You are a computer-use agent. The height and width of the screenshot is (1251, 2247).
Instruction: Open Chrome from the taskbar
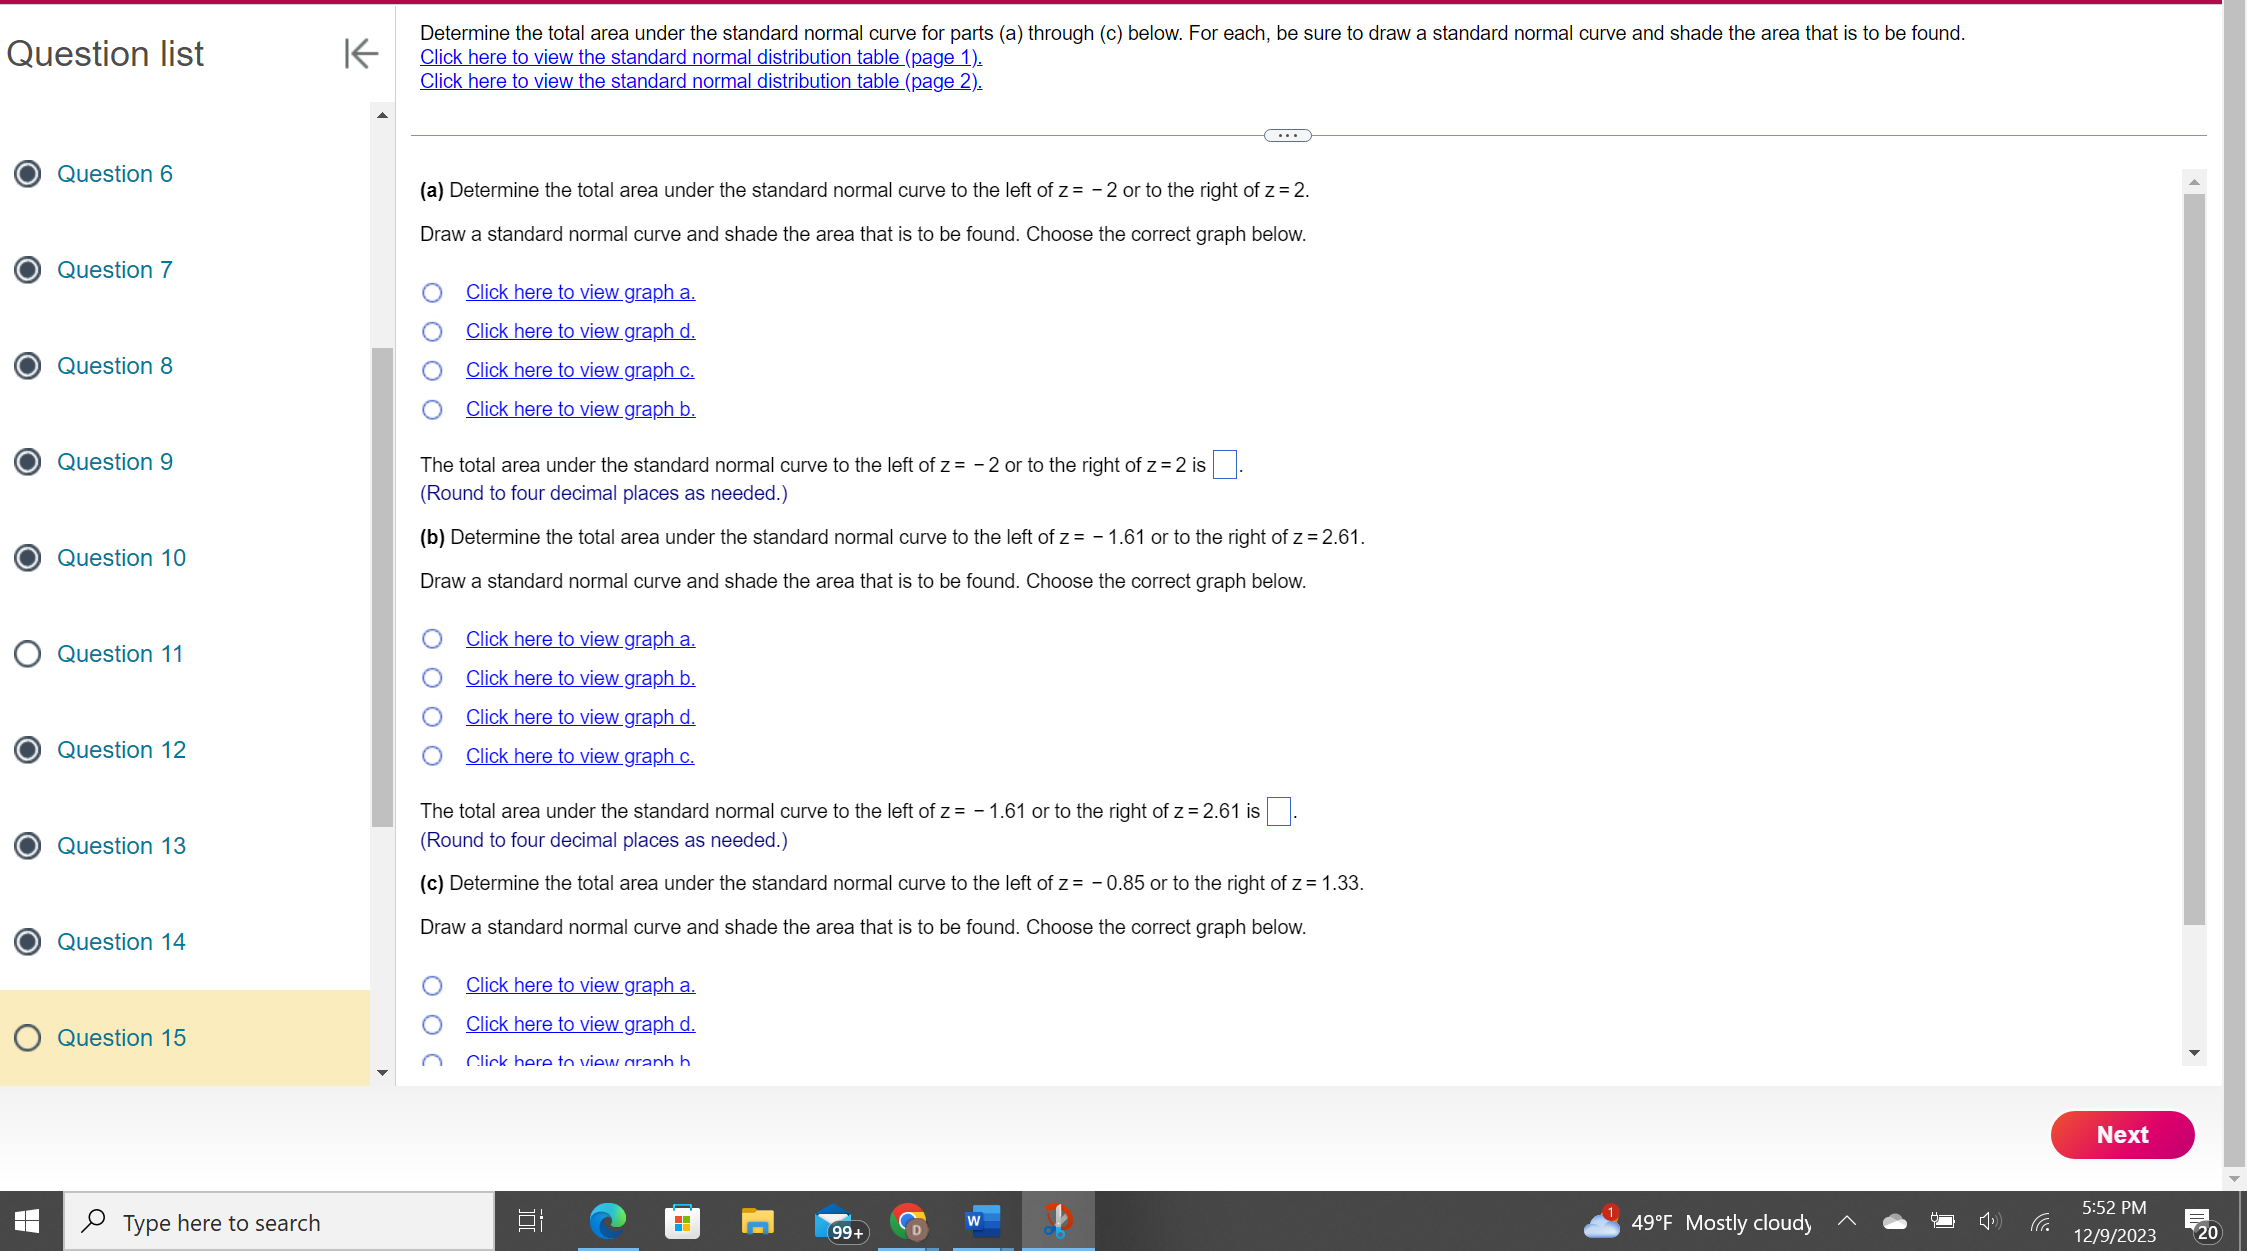[x=908, y=1221]
